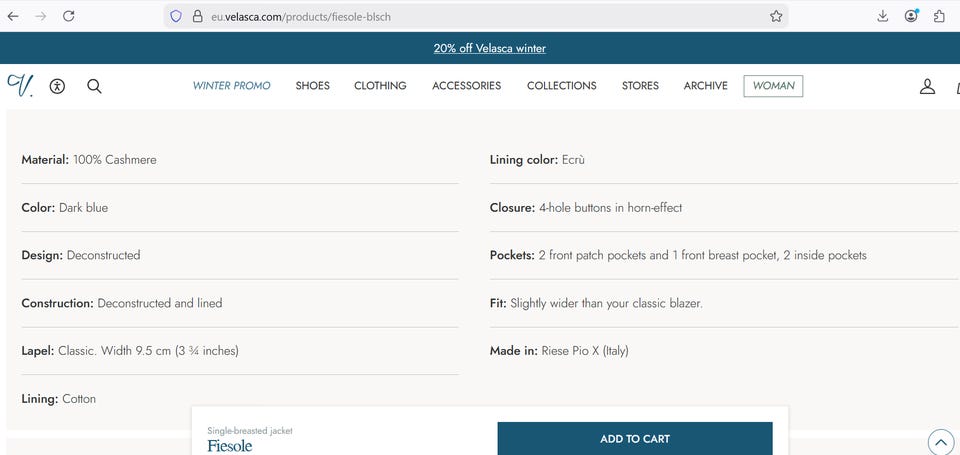Screen dimensions: 960x455
Task: Open the SHOES menu
Action: [x=312, y=86]
